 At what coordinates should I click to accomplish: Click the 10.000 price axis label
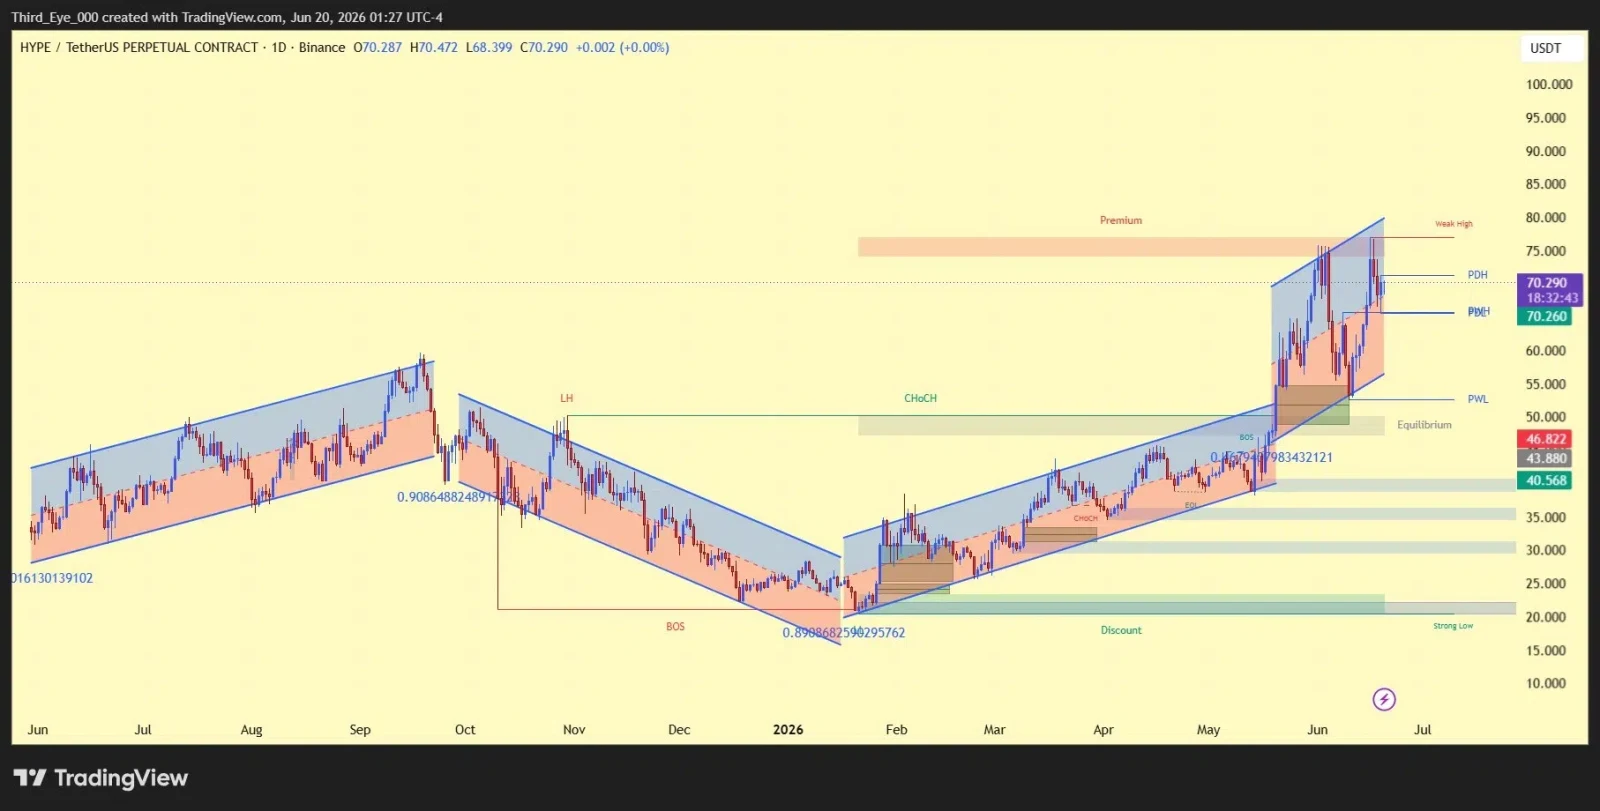click(x=1545, y=683)
